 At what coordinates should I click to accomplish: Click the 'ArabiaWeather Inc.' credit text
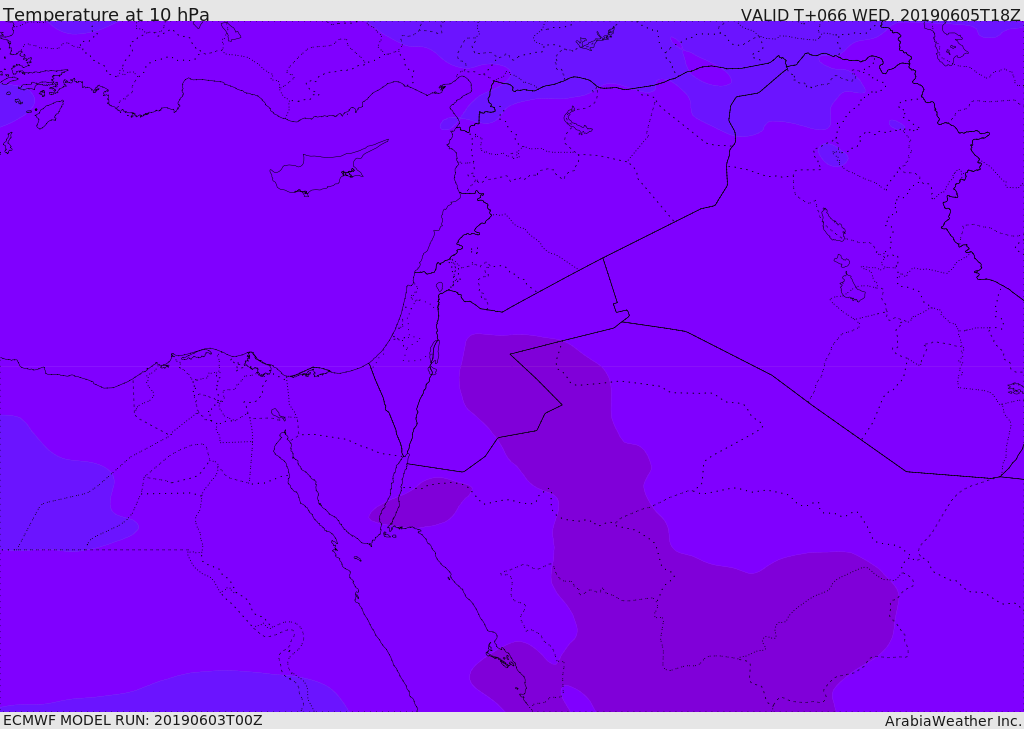tap(953, 721)
